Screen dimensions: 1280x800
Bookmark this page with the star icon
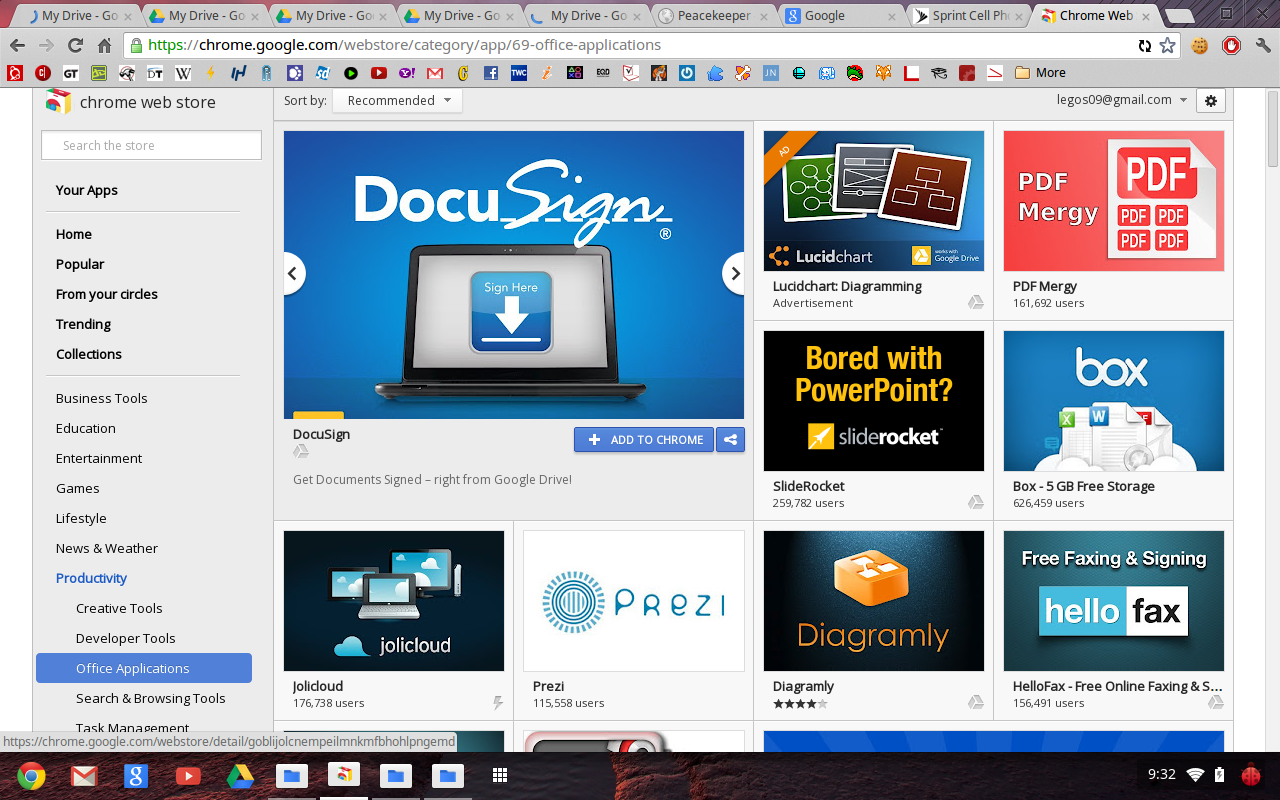click(1168, 46)
